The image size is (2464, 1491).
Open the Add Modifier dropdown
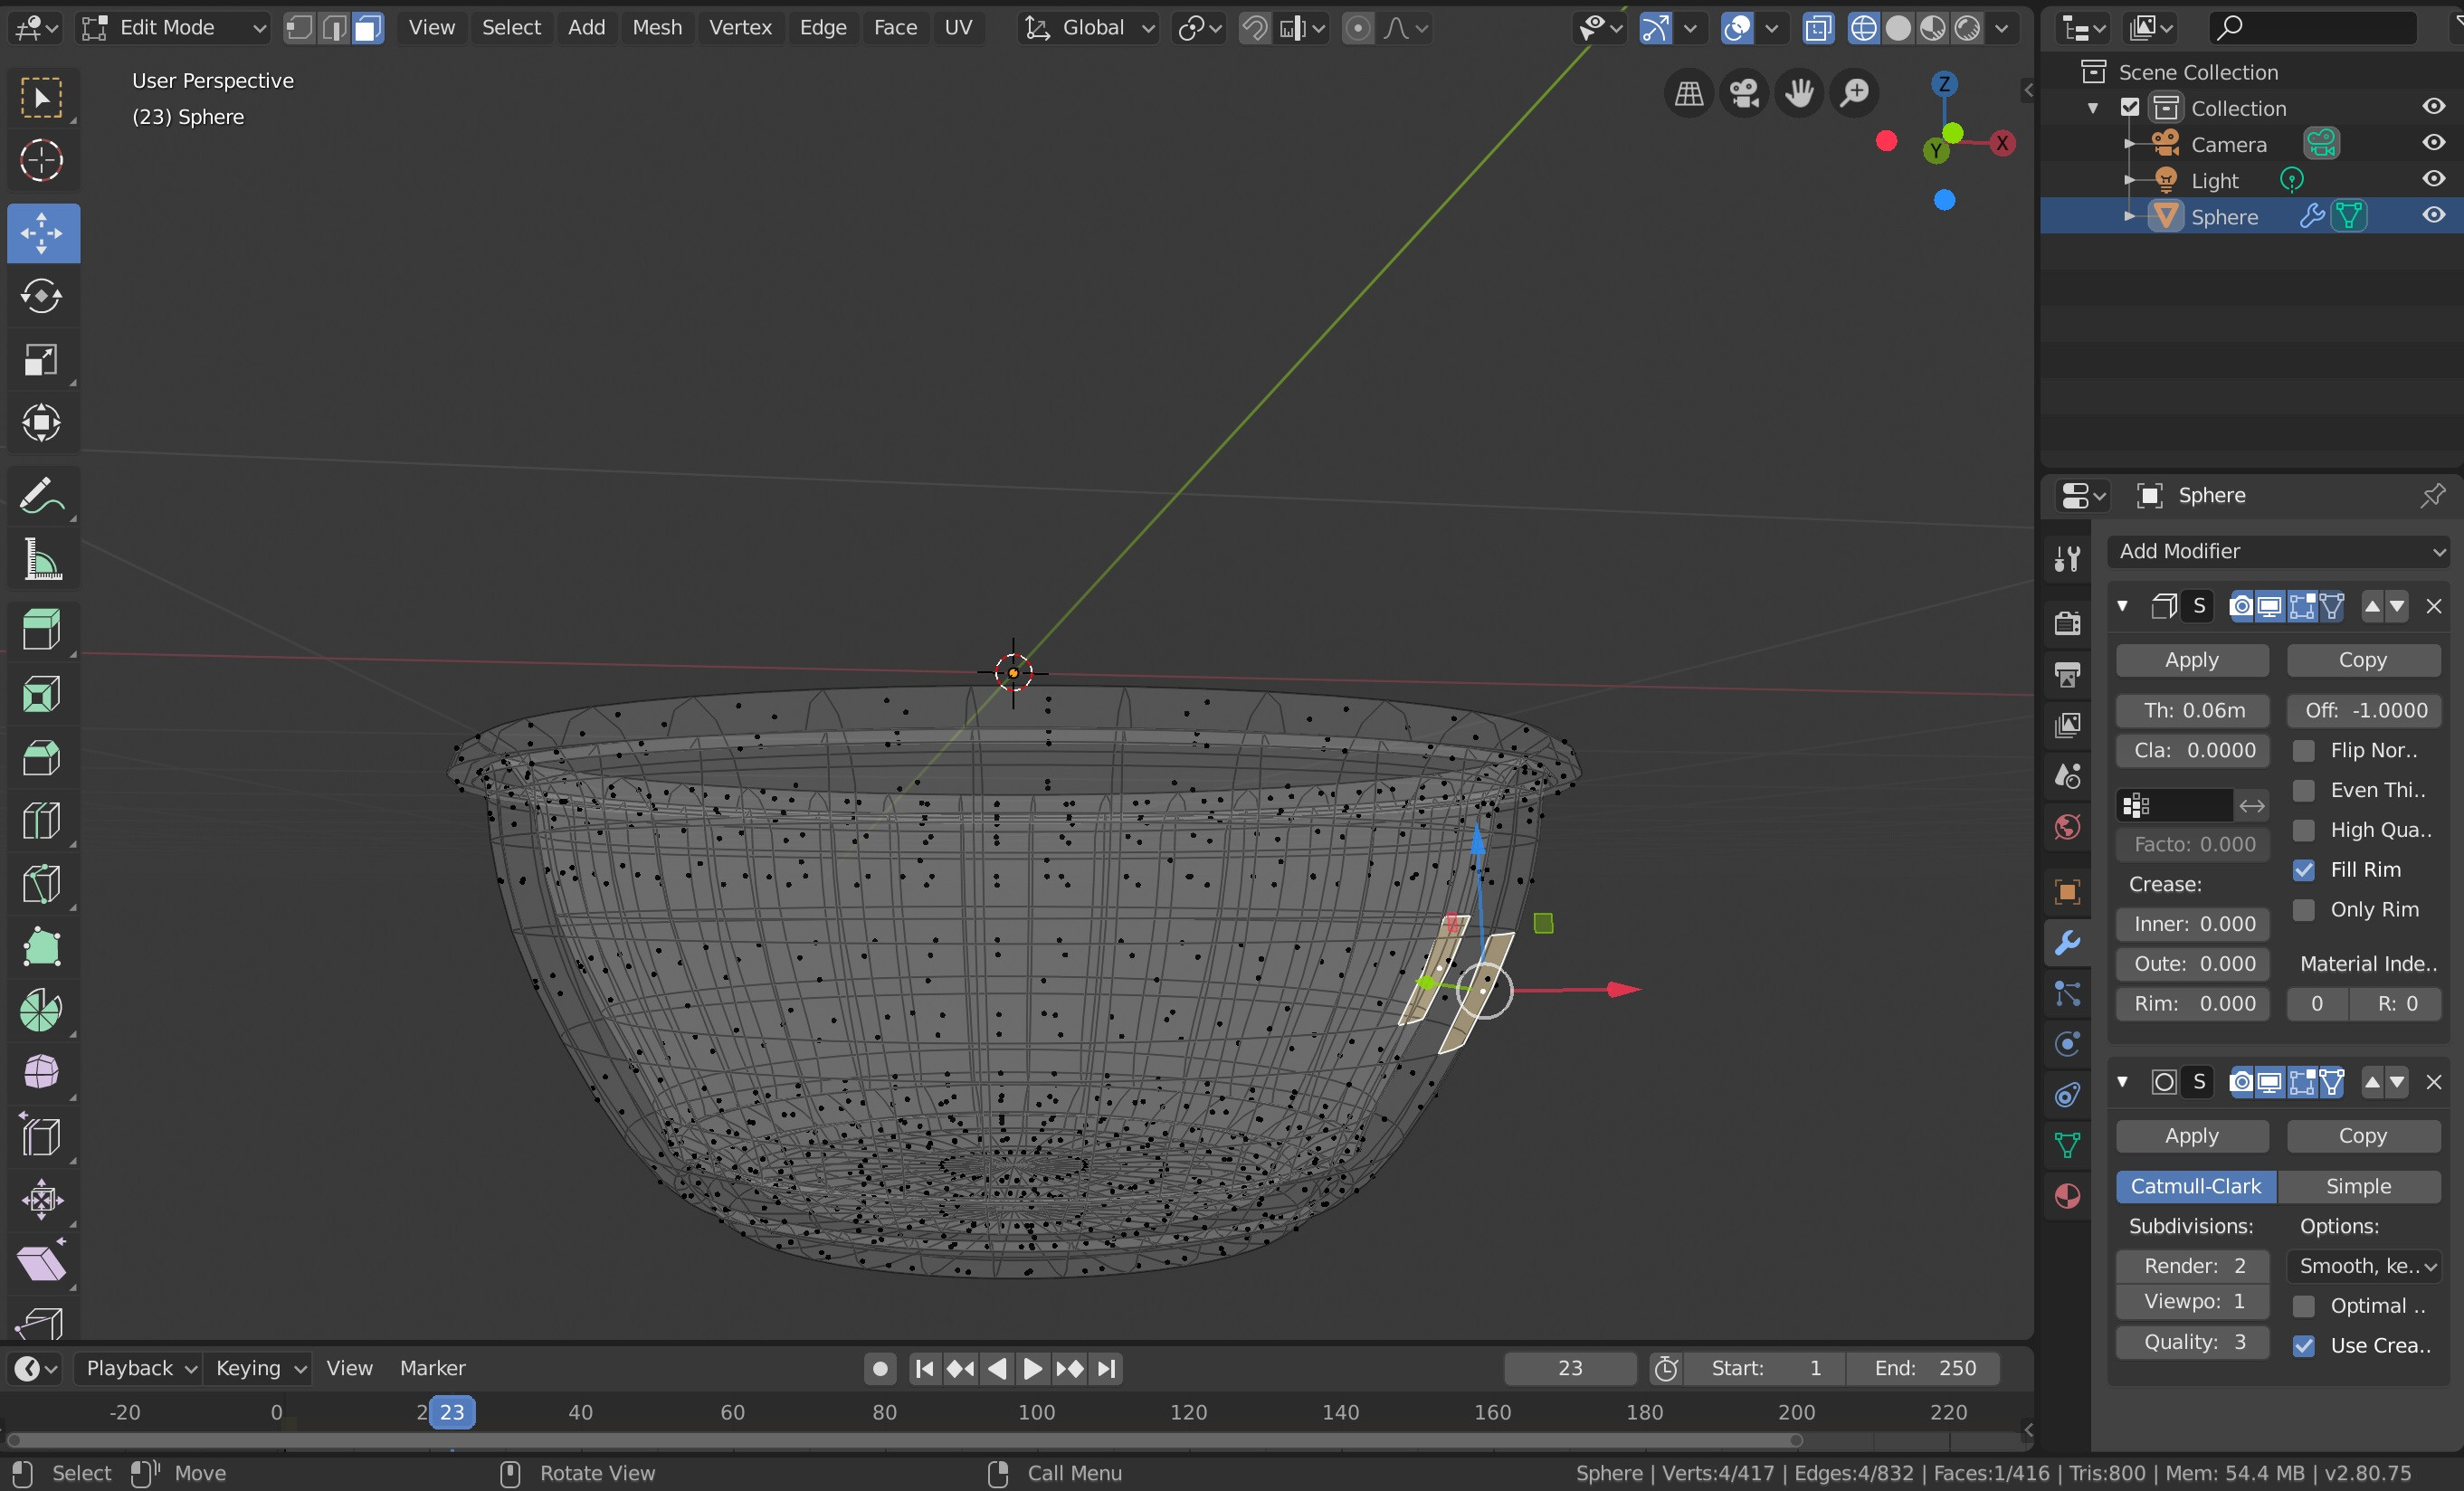[2278, 551]
